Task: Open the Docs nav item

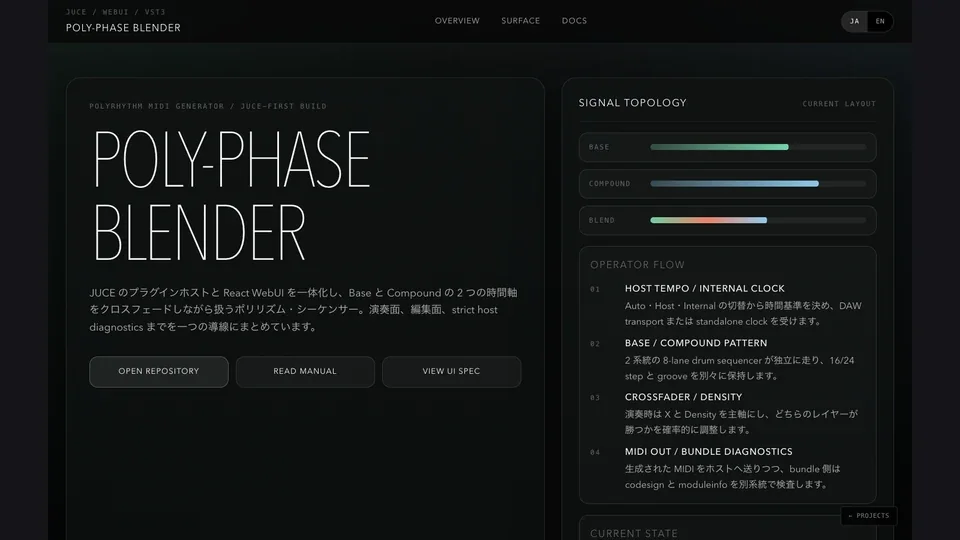Action: (x=574, y=21)
